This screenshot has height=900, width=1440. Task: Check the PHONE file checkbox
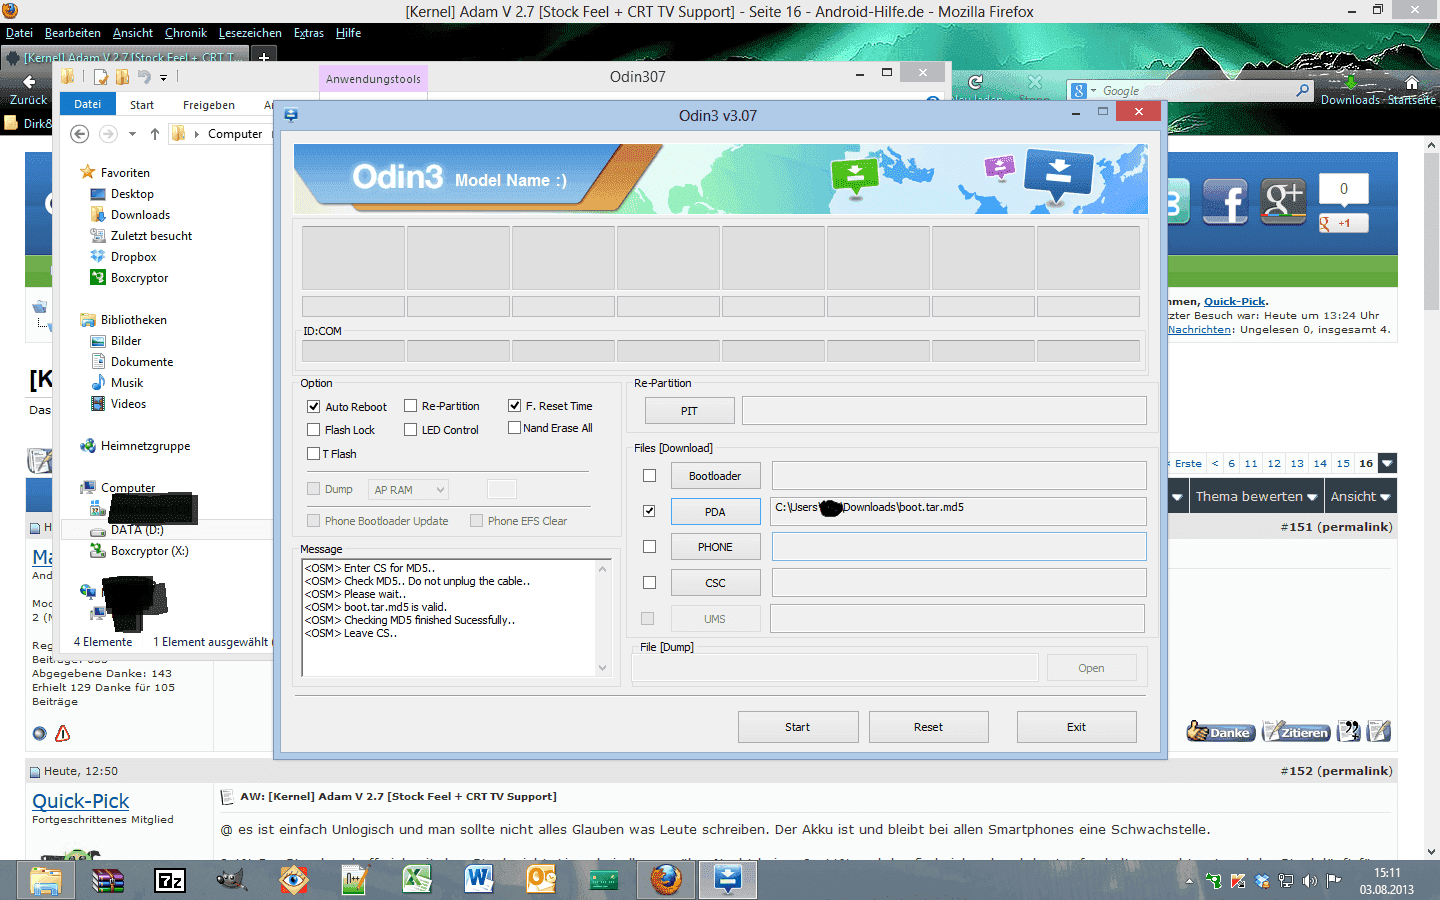(649, 546)
